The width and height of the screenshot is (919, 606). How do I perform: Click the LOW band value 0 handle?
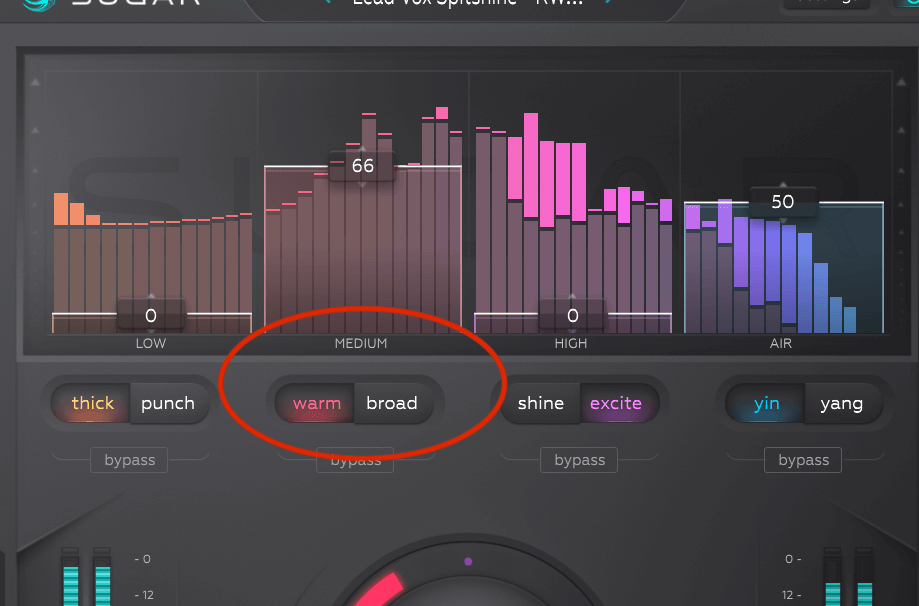(x=151, y=316)
